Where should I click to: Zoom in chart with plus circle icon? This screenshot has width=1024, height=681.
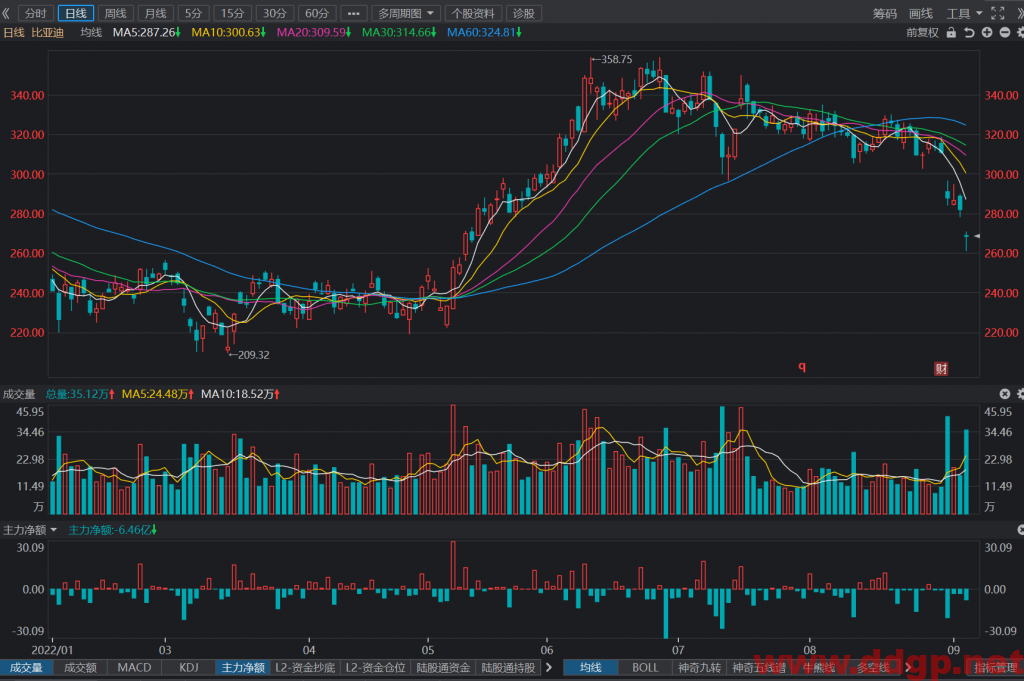coord(987,32)
